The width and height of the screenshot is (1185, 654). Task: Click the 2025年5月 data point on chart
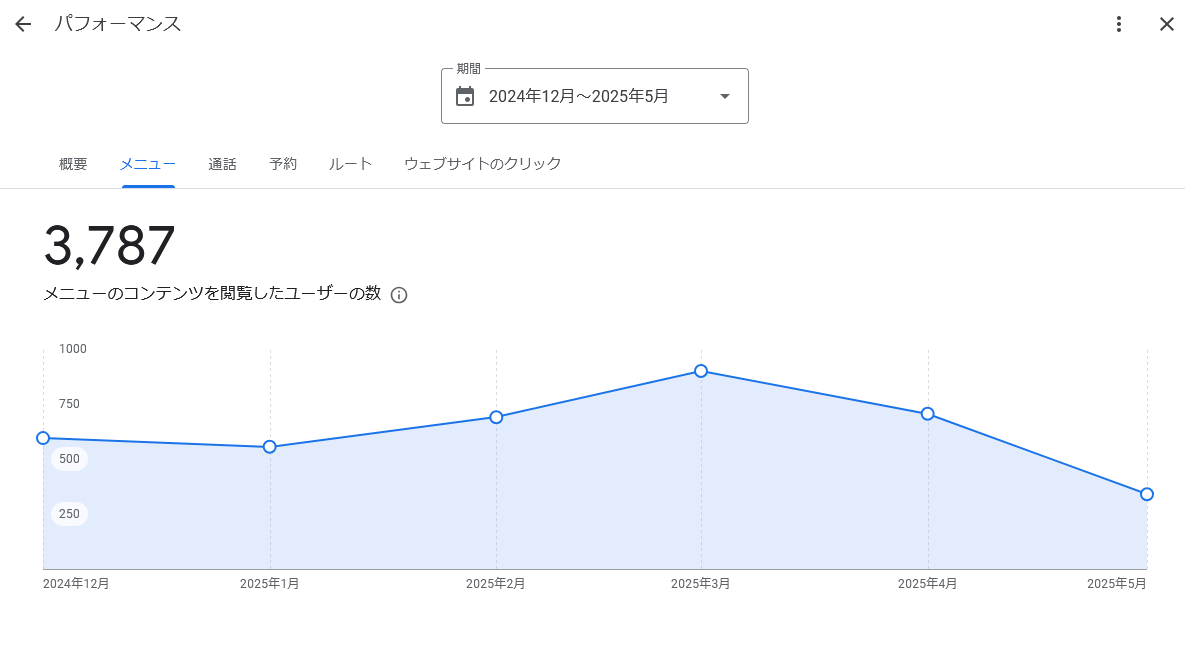(x=1147, y=494)
